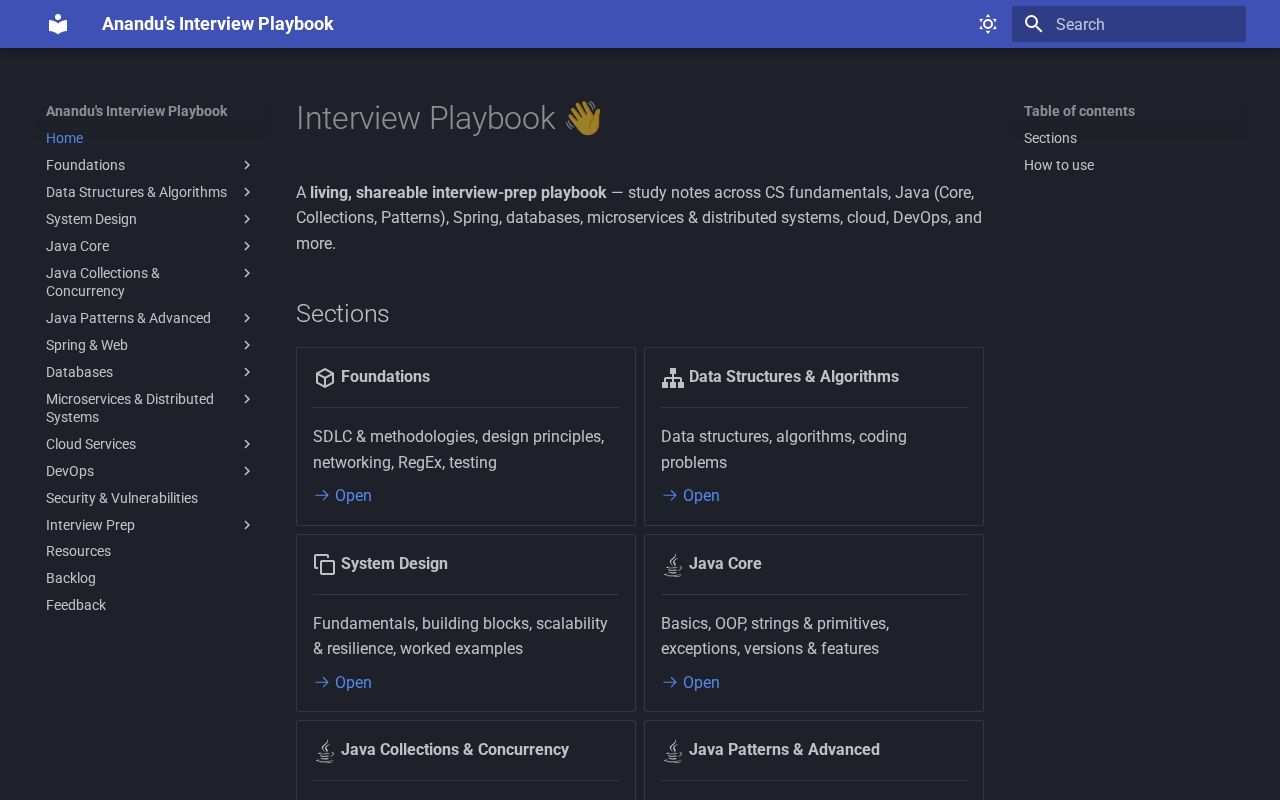
Task: Click the Java Core card coffee icon
Action: tap(673, 564)
